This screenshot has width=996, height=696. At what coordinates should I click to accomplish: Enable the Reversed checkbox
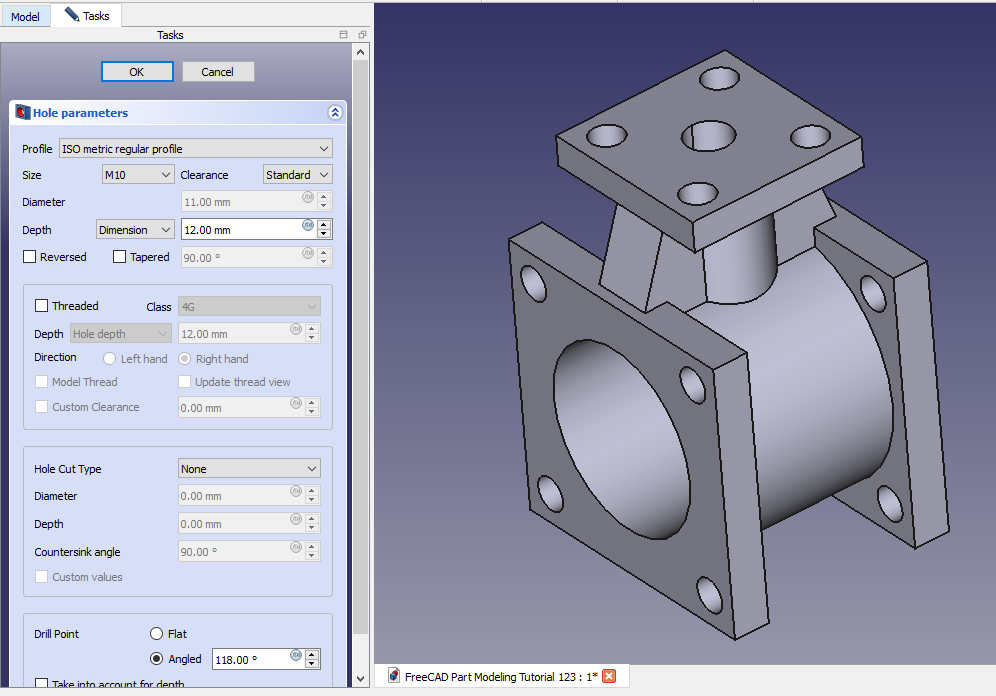point(29,257)
